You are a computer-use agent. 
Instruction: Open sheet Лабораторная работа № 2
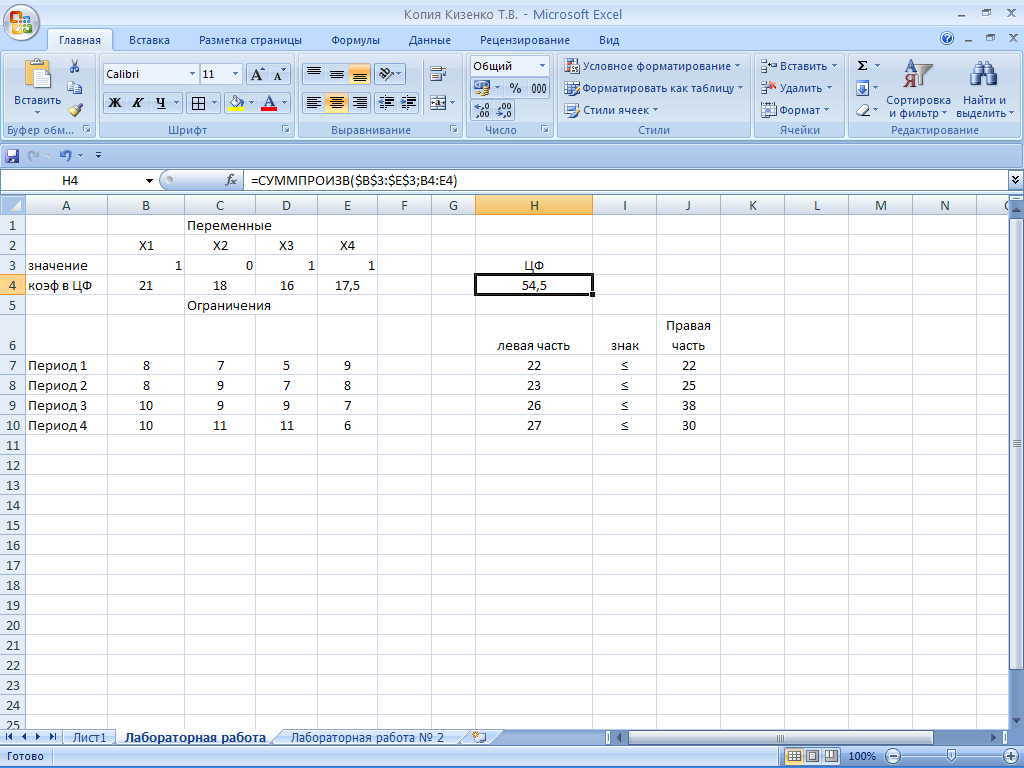pyautogui.click(x=367, y=737)
